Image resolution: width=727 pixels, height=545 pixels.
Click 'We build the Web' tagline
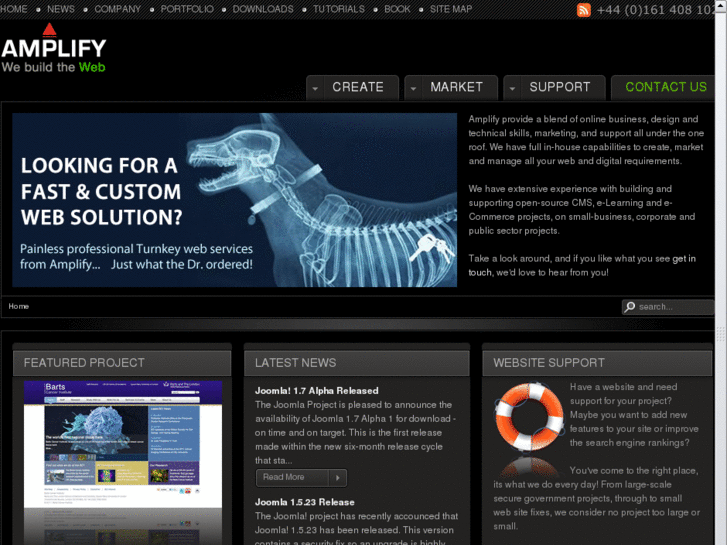click(x=53, y=67)
